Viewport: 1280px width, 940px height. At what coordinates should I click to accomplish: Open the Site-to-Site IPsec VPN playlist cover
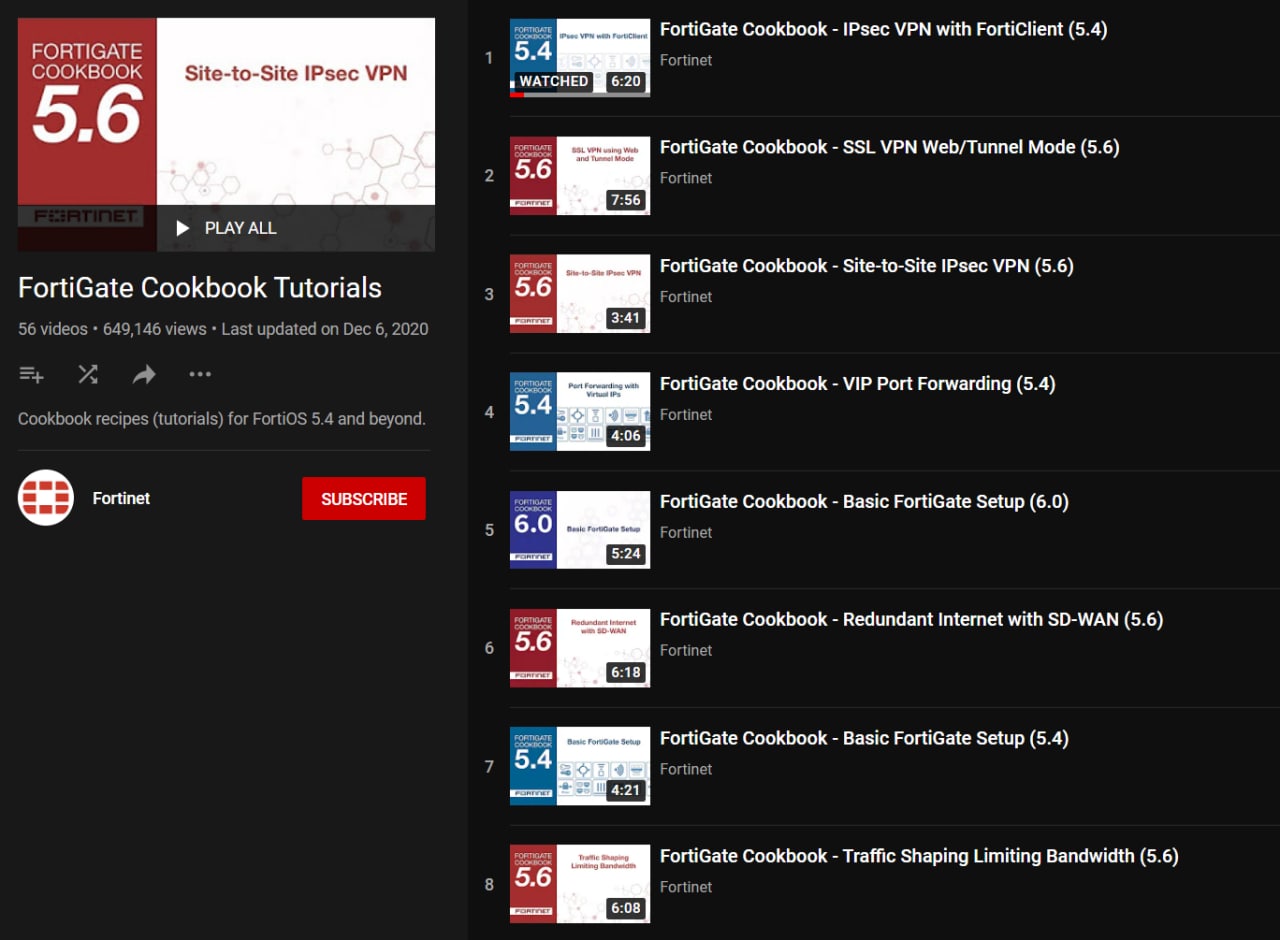tap(226, 134)
